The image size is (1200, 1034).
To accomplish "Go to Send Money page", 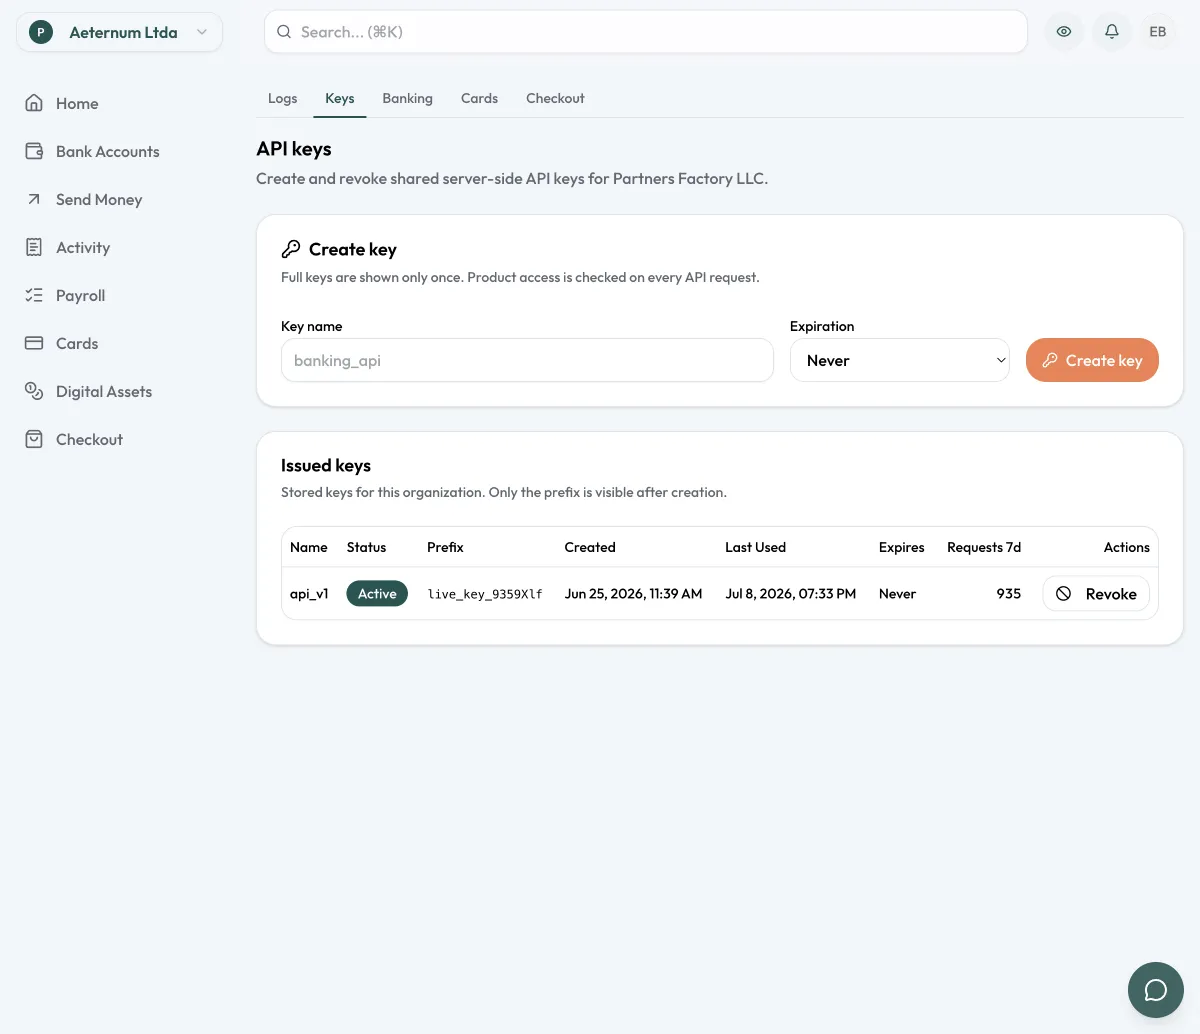I will pyautogui.click(x=99, y=199).
